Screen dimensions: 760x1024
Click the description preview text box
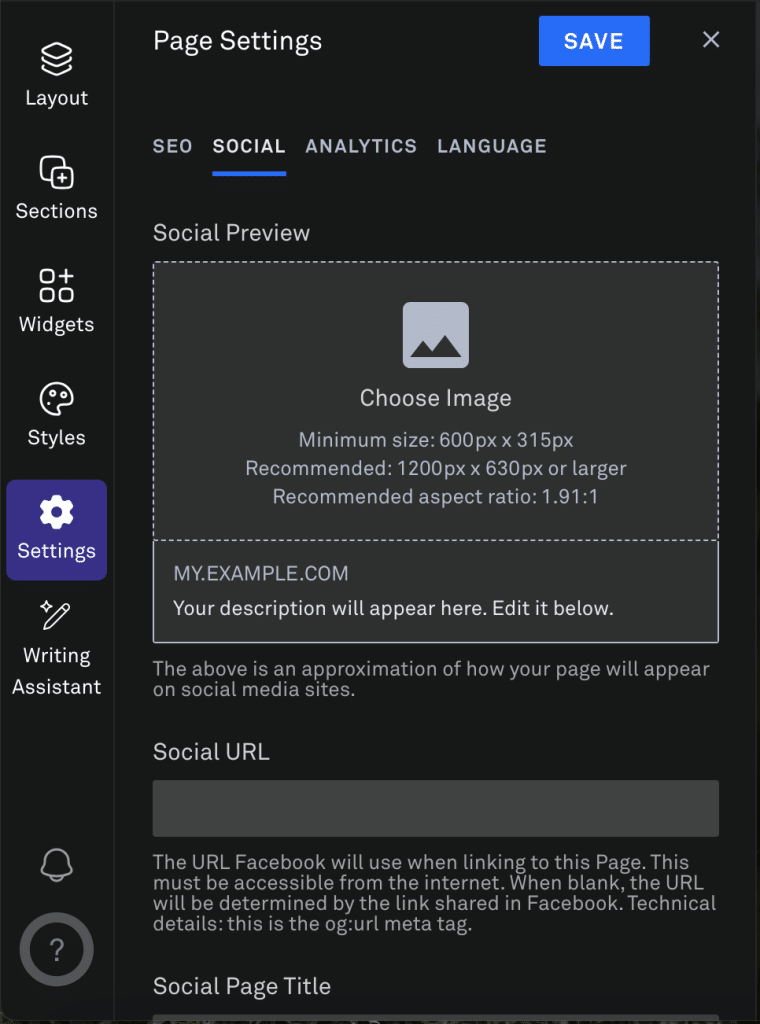point(435,589)
